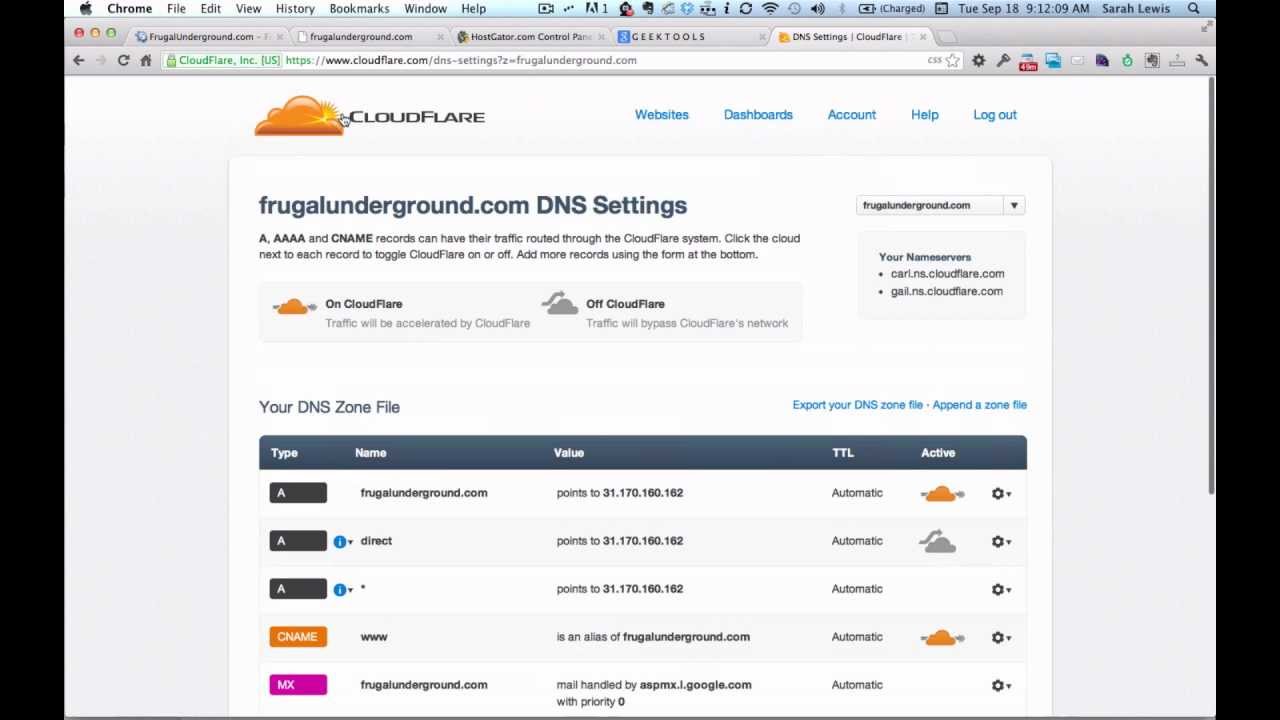The width and height of the screenshot is (1280, 720).
Task: Click the Wi-Fi icon in the menu bar
Action: 770,9
